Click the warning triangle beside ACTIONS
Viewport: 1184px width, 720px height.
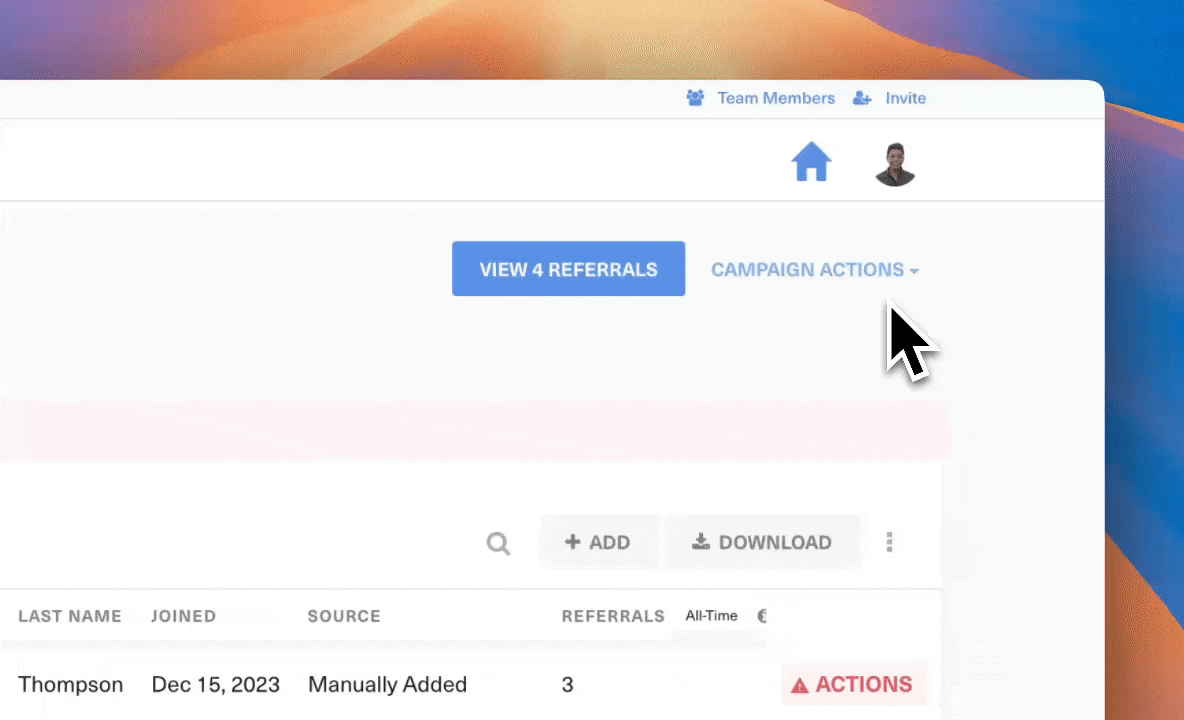click(x=799, y=684)
